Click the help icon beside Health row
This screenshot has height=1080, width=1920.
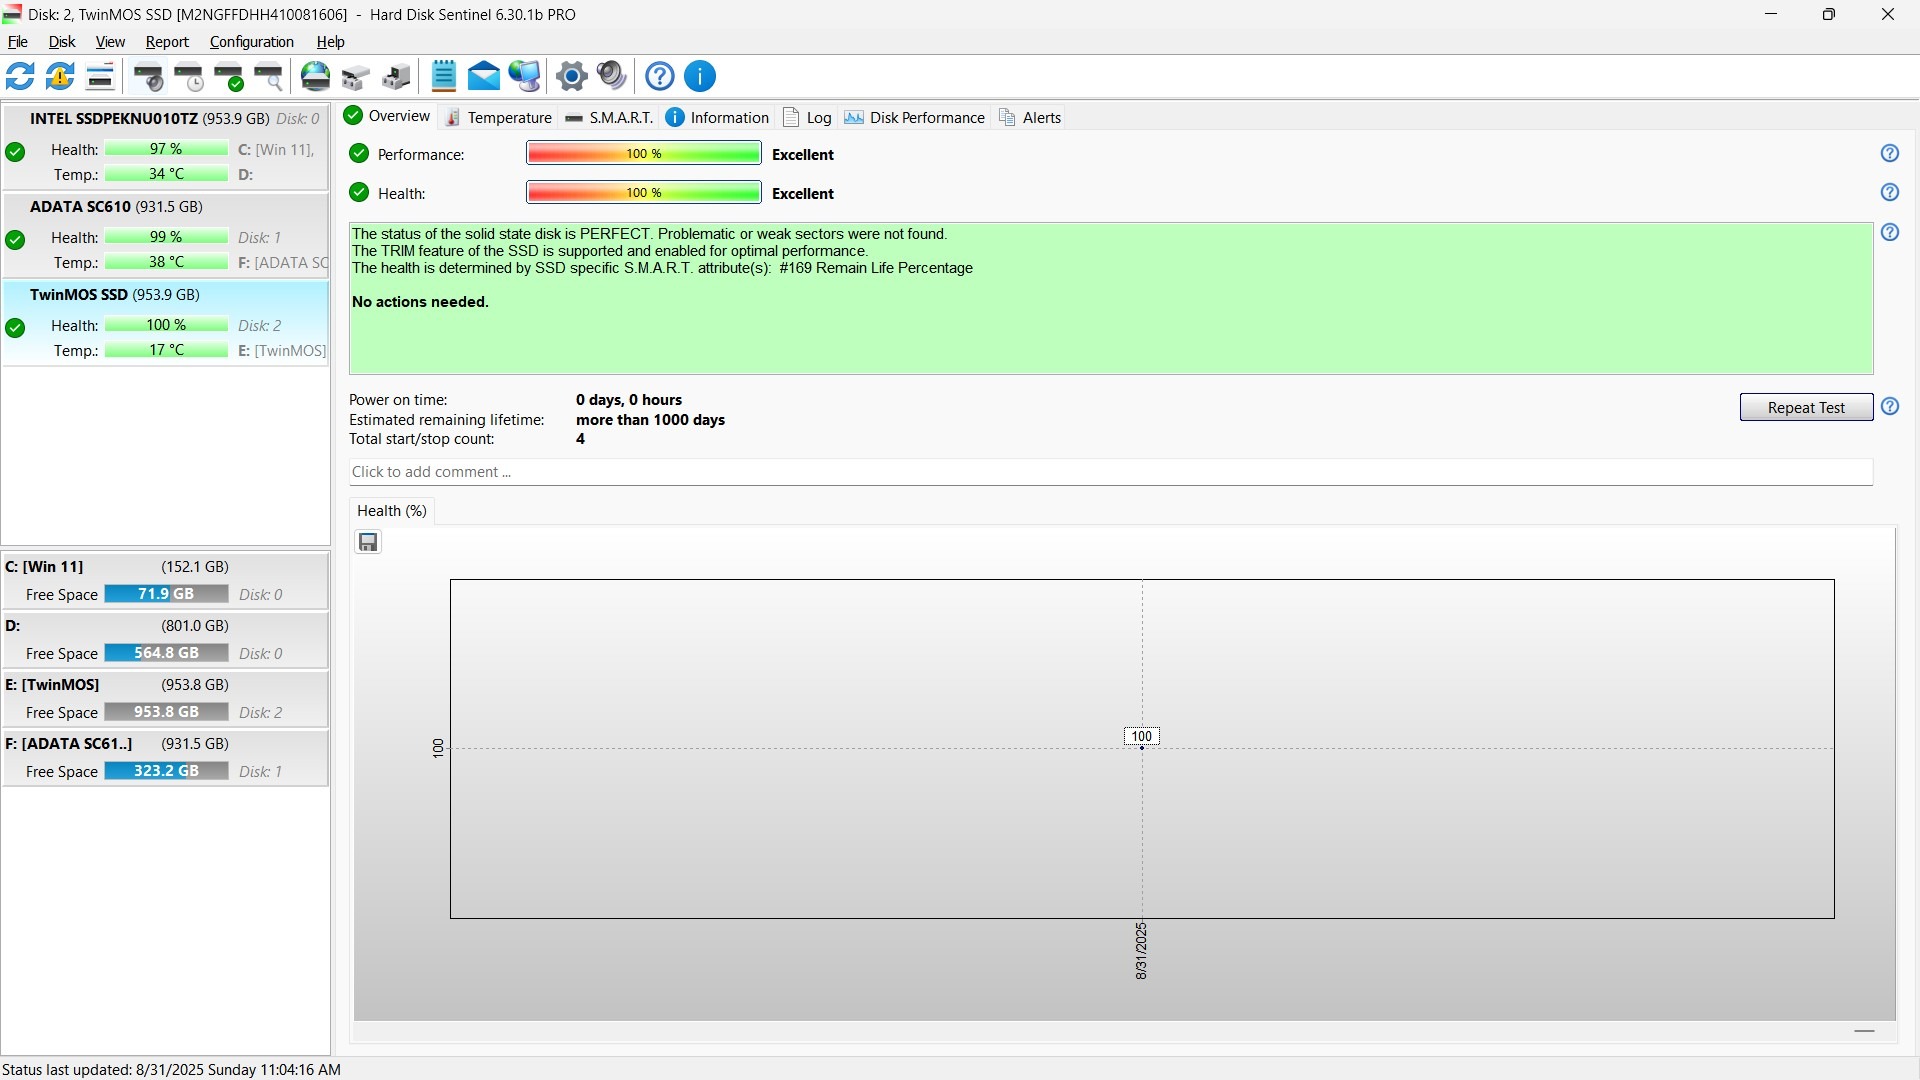point(1890,192)
